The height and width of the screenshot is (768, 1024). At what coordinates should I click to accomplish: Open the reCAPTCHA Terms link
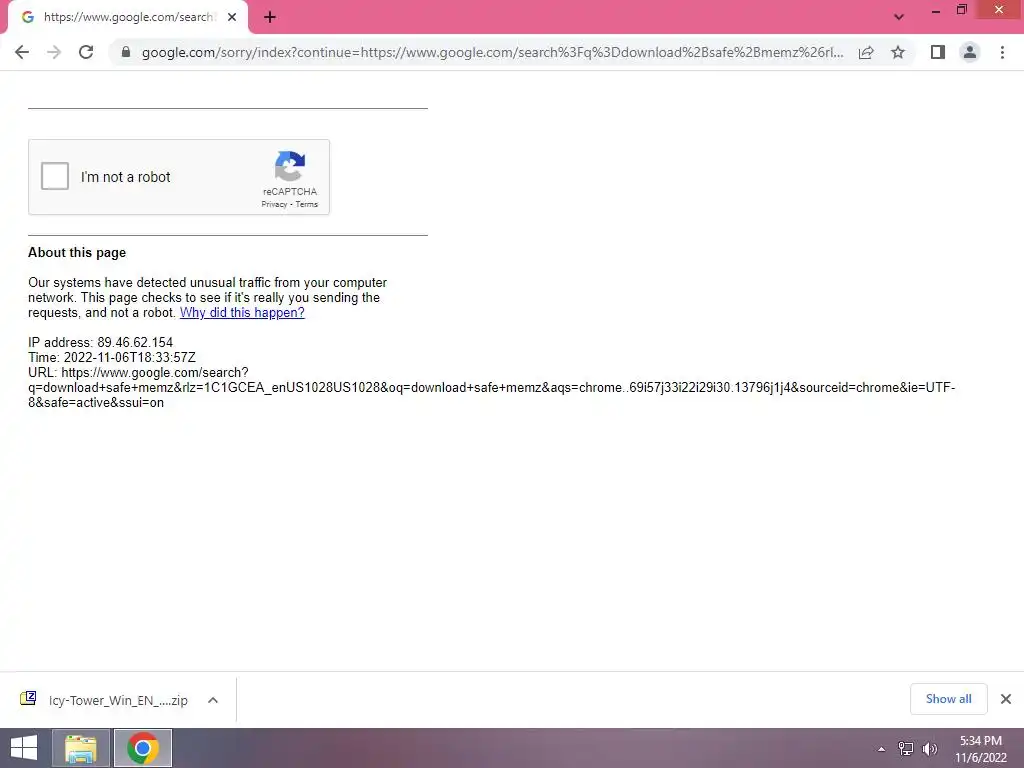click(306, 204)
